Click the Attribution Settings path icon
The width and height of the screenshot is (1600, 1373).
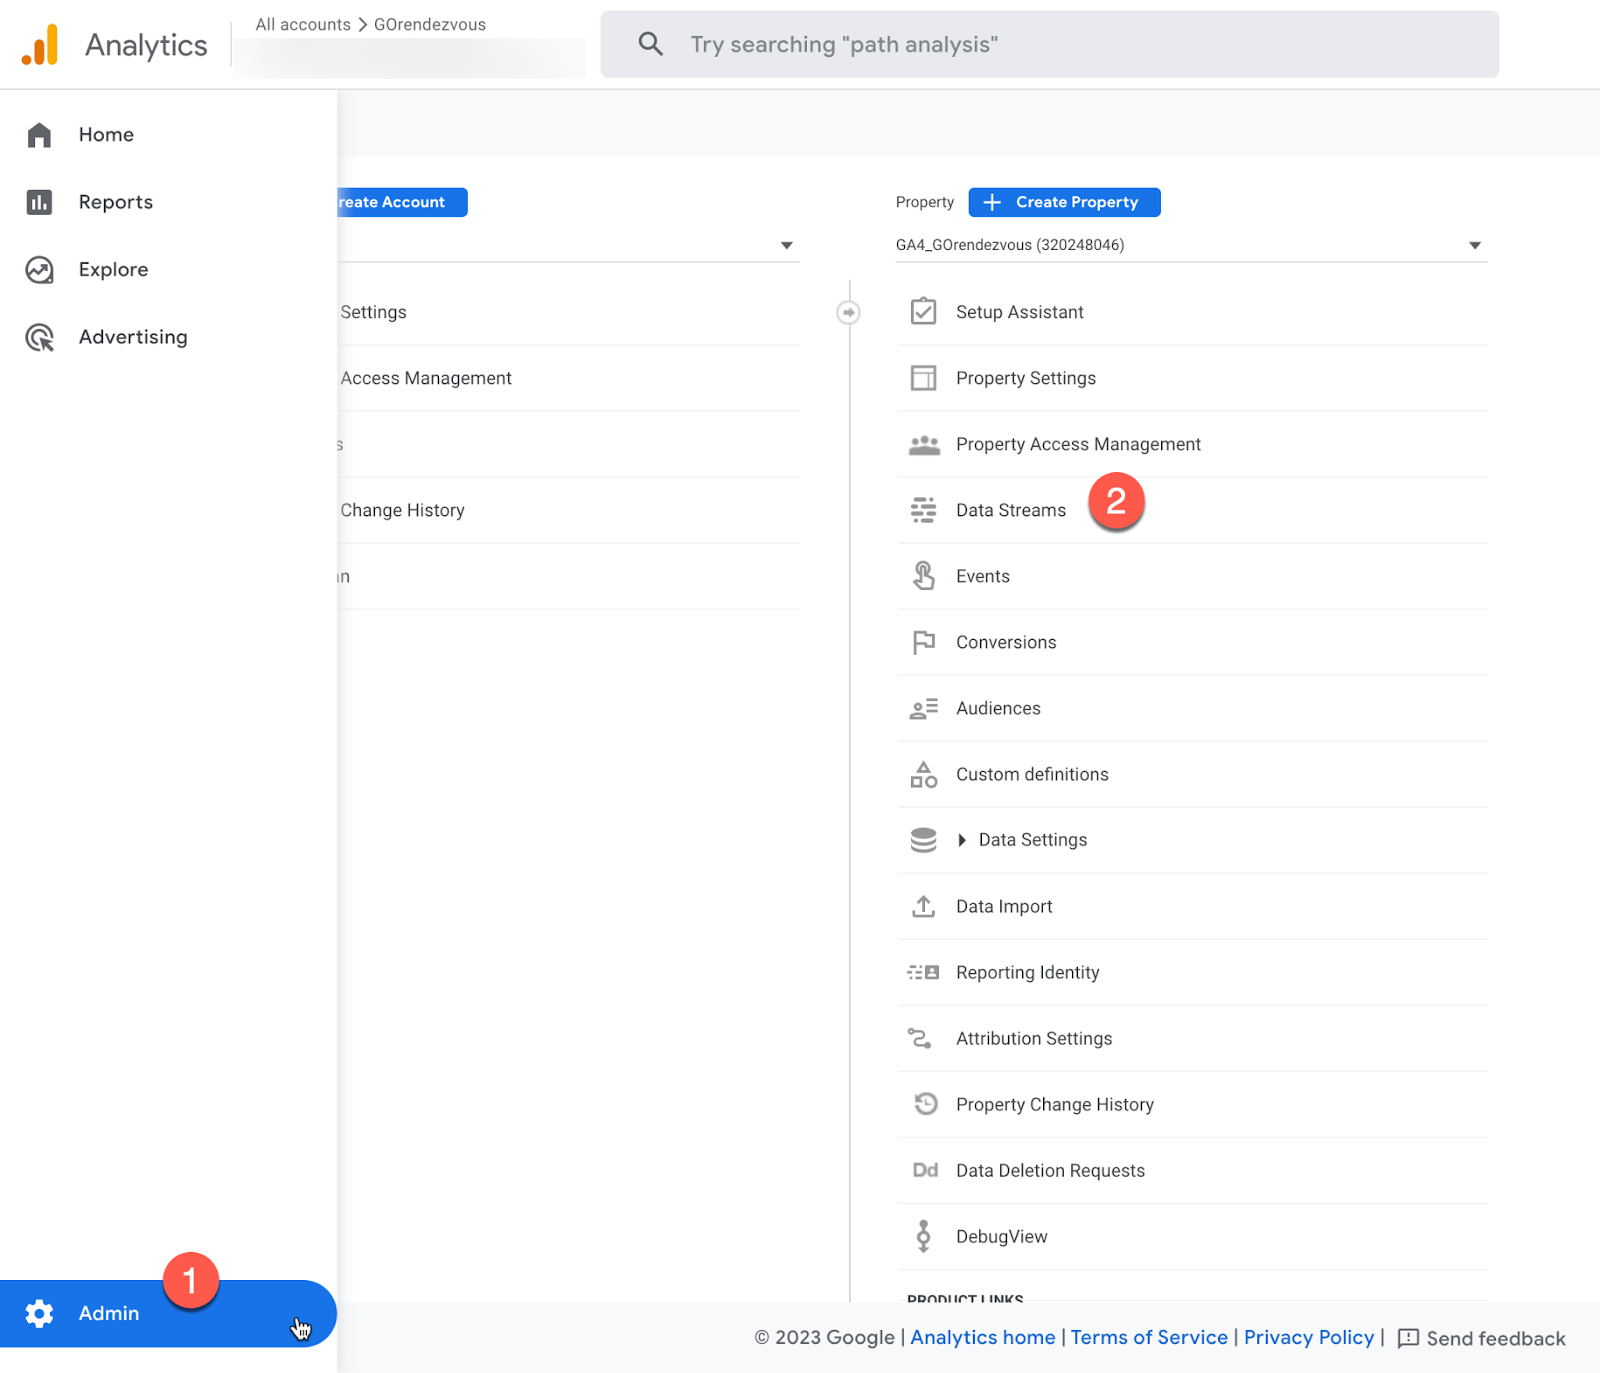(920, 1039)
